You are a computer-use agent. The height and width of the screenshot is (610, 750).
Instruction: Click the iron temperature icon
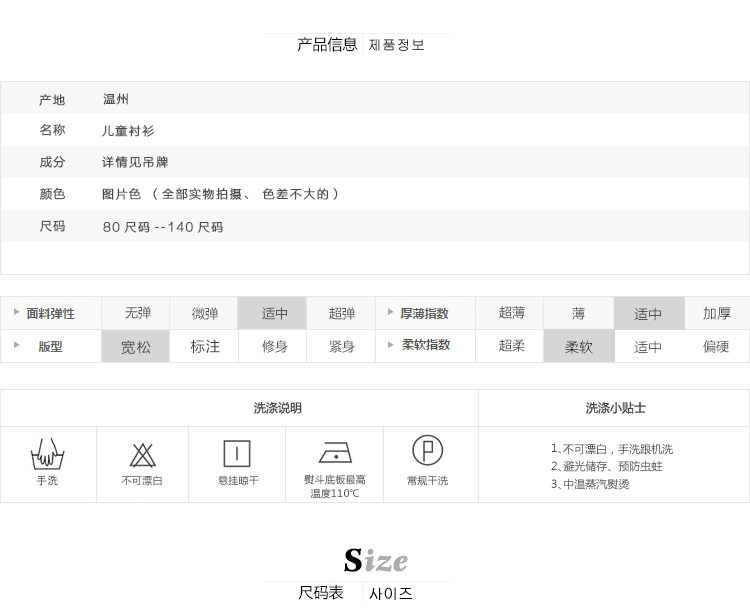click(335, 453)
